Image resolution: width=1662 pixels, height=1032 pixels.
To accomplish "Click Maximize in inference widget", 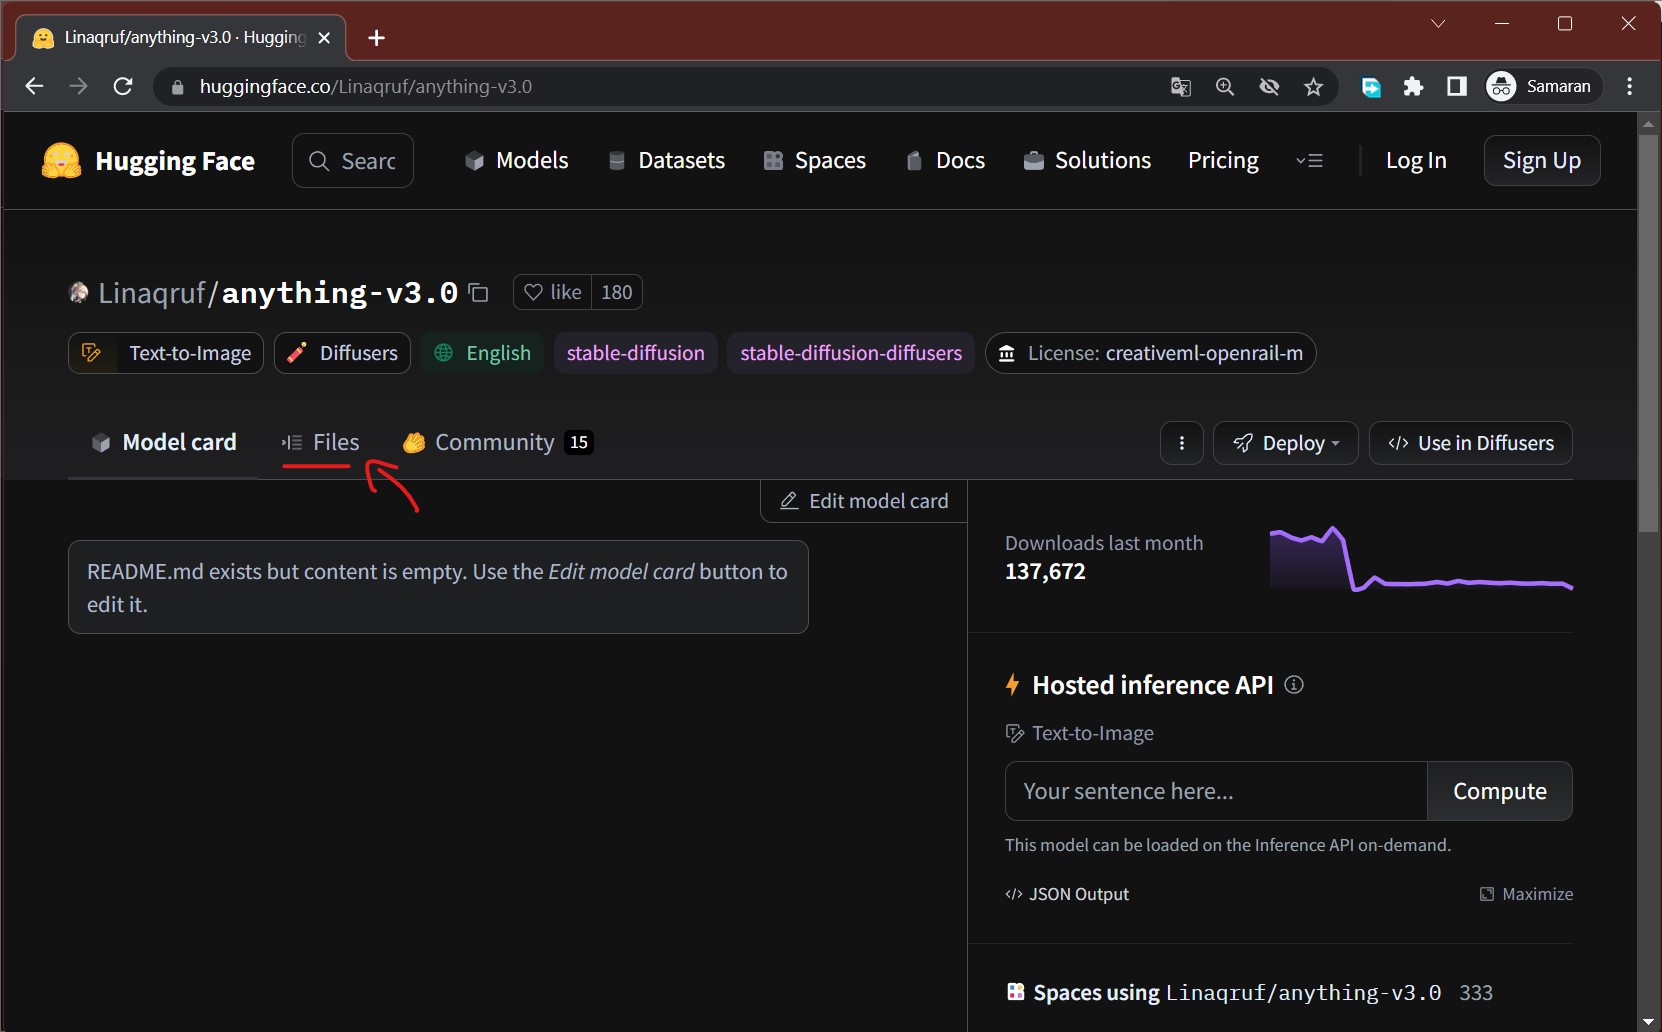I will coord(1526,894).
